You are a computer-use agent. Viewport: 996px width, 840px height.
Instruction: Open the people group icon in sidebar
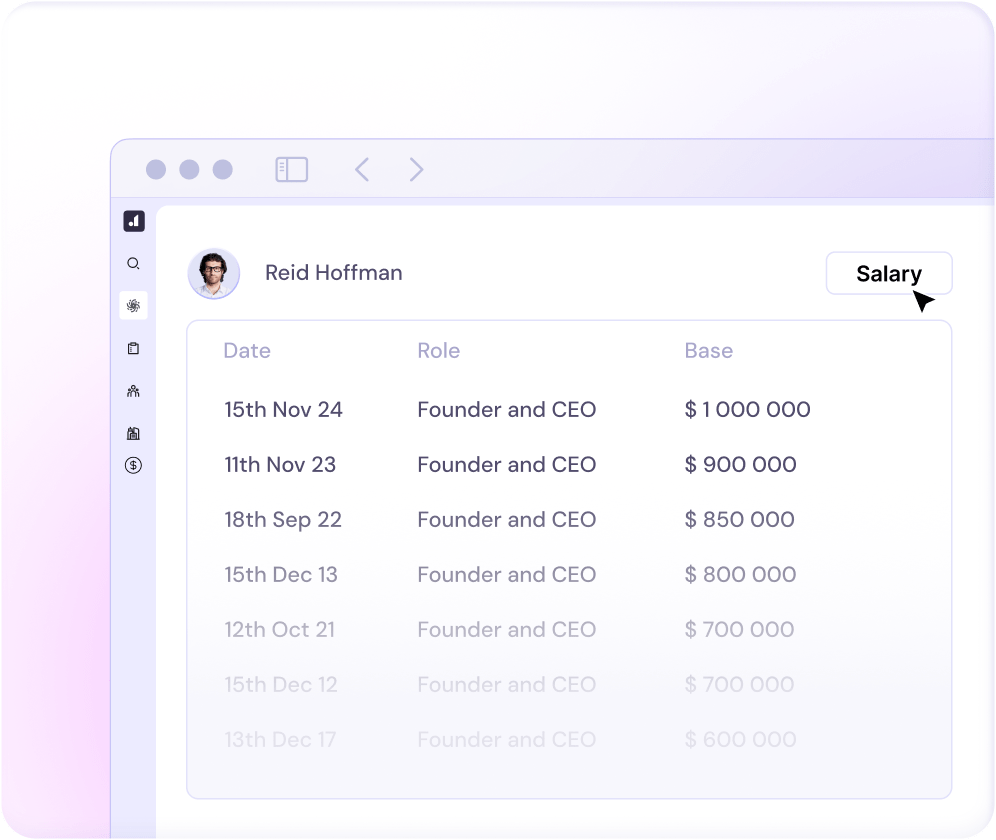pyautogui.click(x=133, y=391)
